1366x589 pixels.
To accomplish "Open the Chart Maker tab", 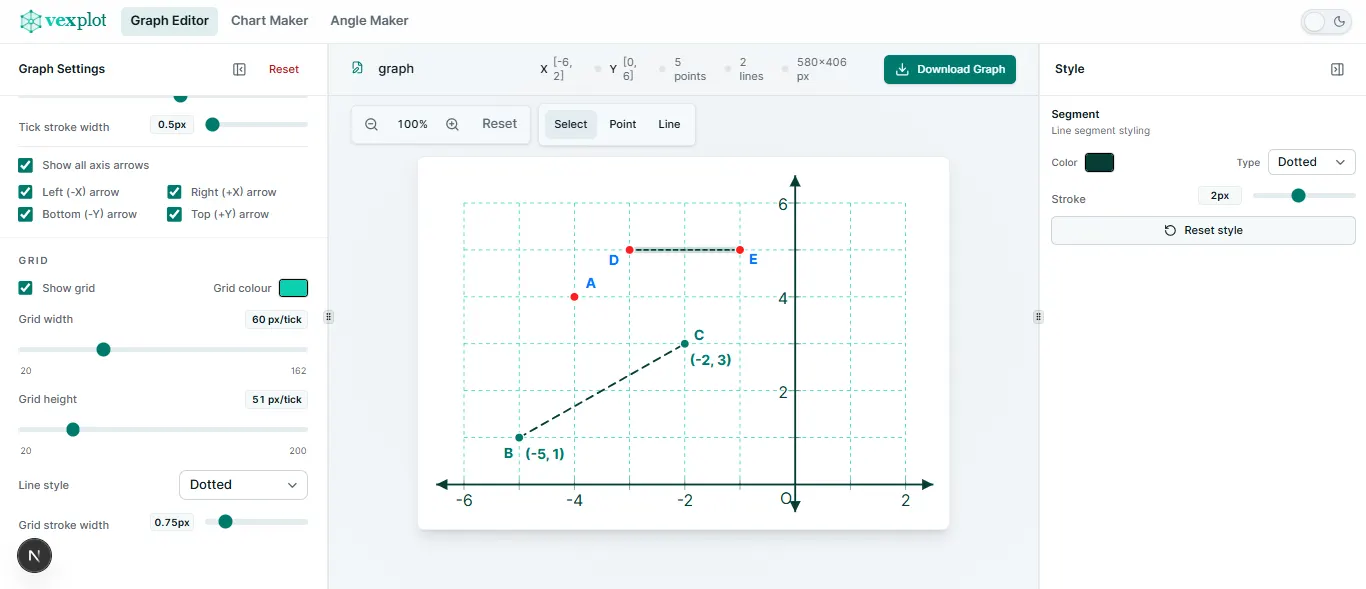I will [269, 21].
